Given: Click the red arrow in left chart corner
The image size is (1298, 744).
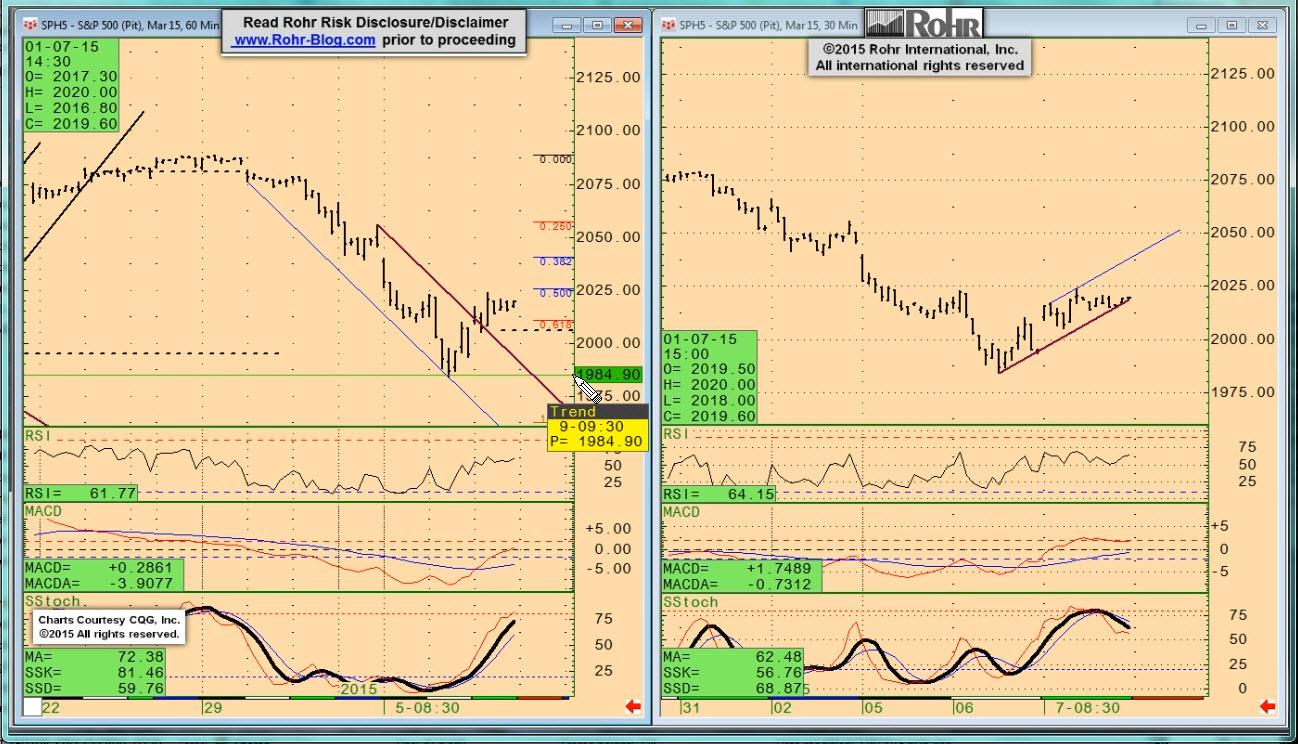Looking at the screenshot, I should [632, 707].
